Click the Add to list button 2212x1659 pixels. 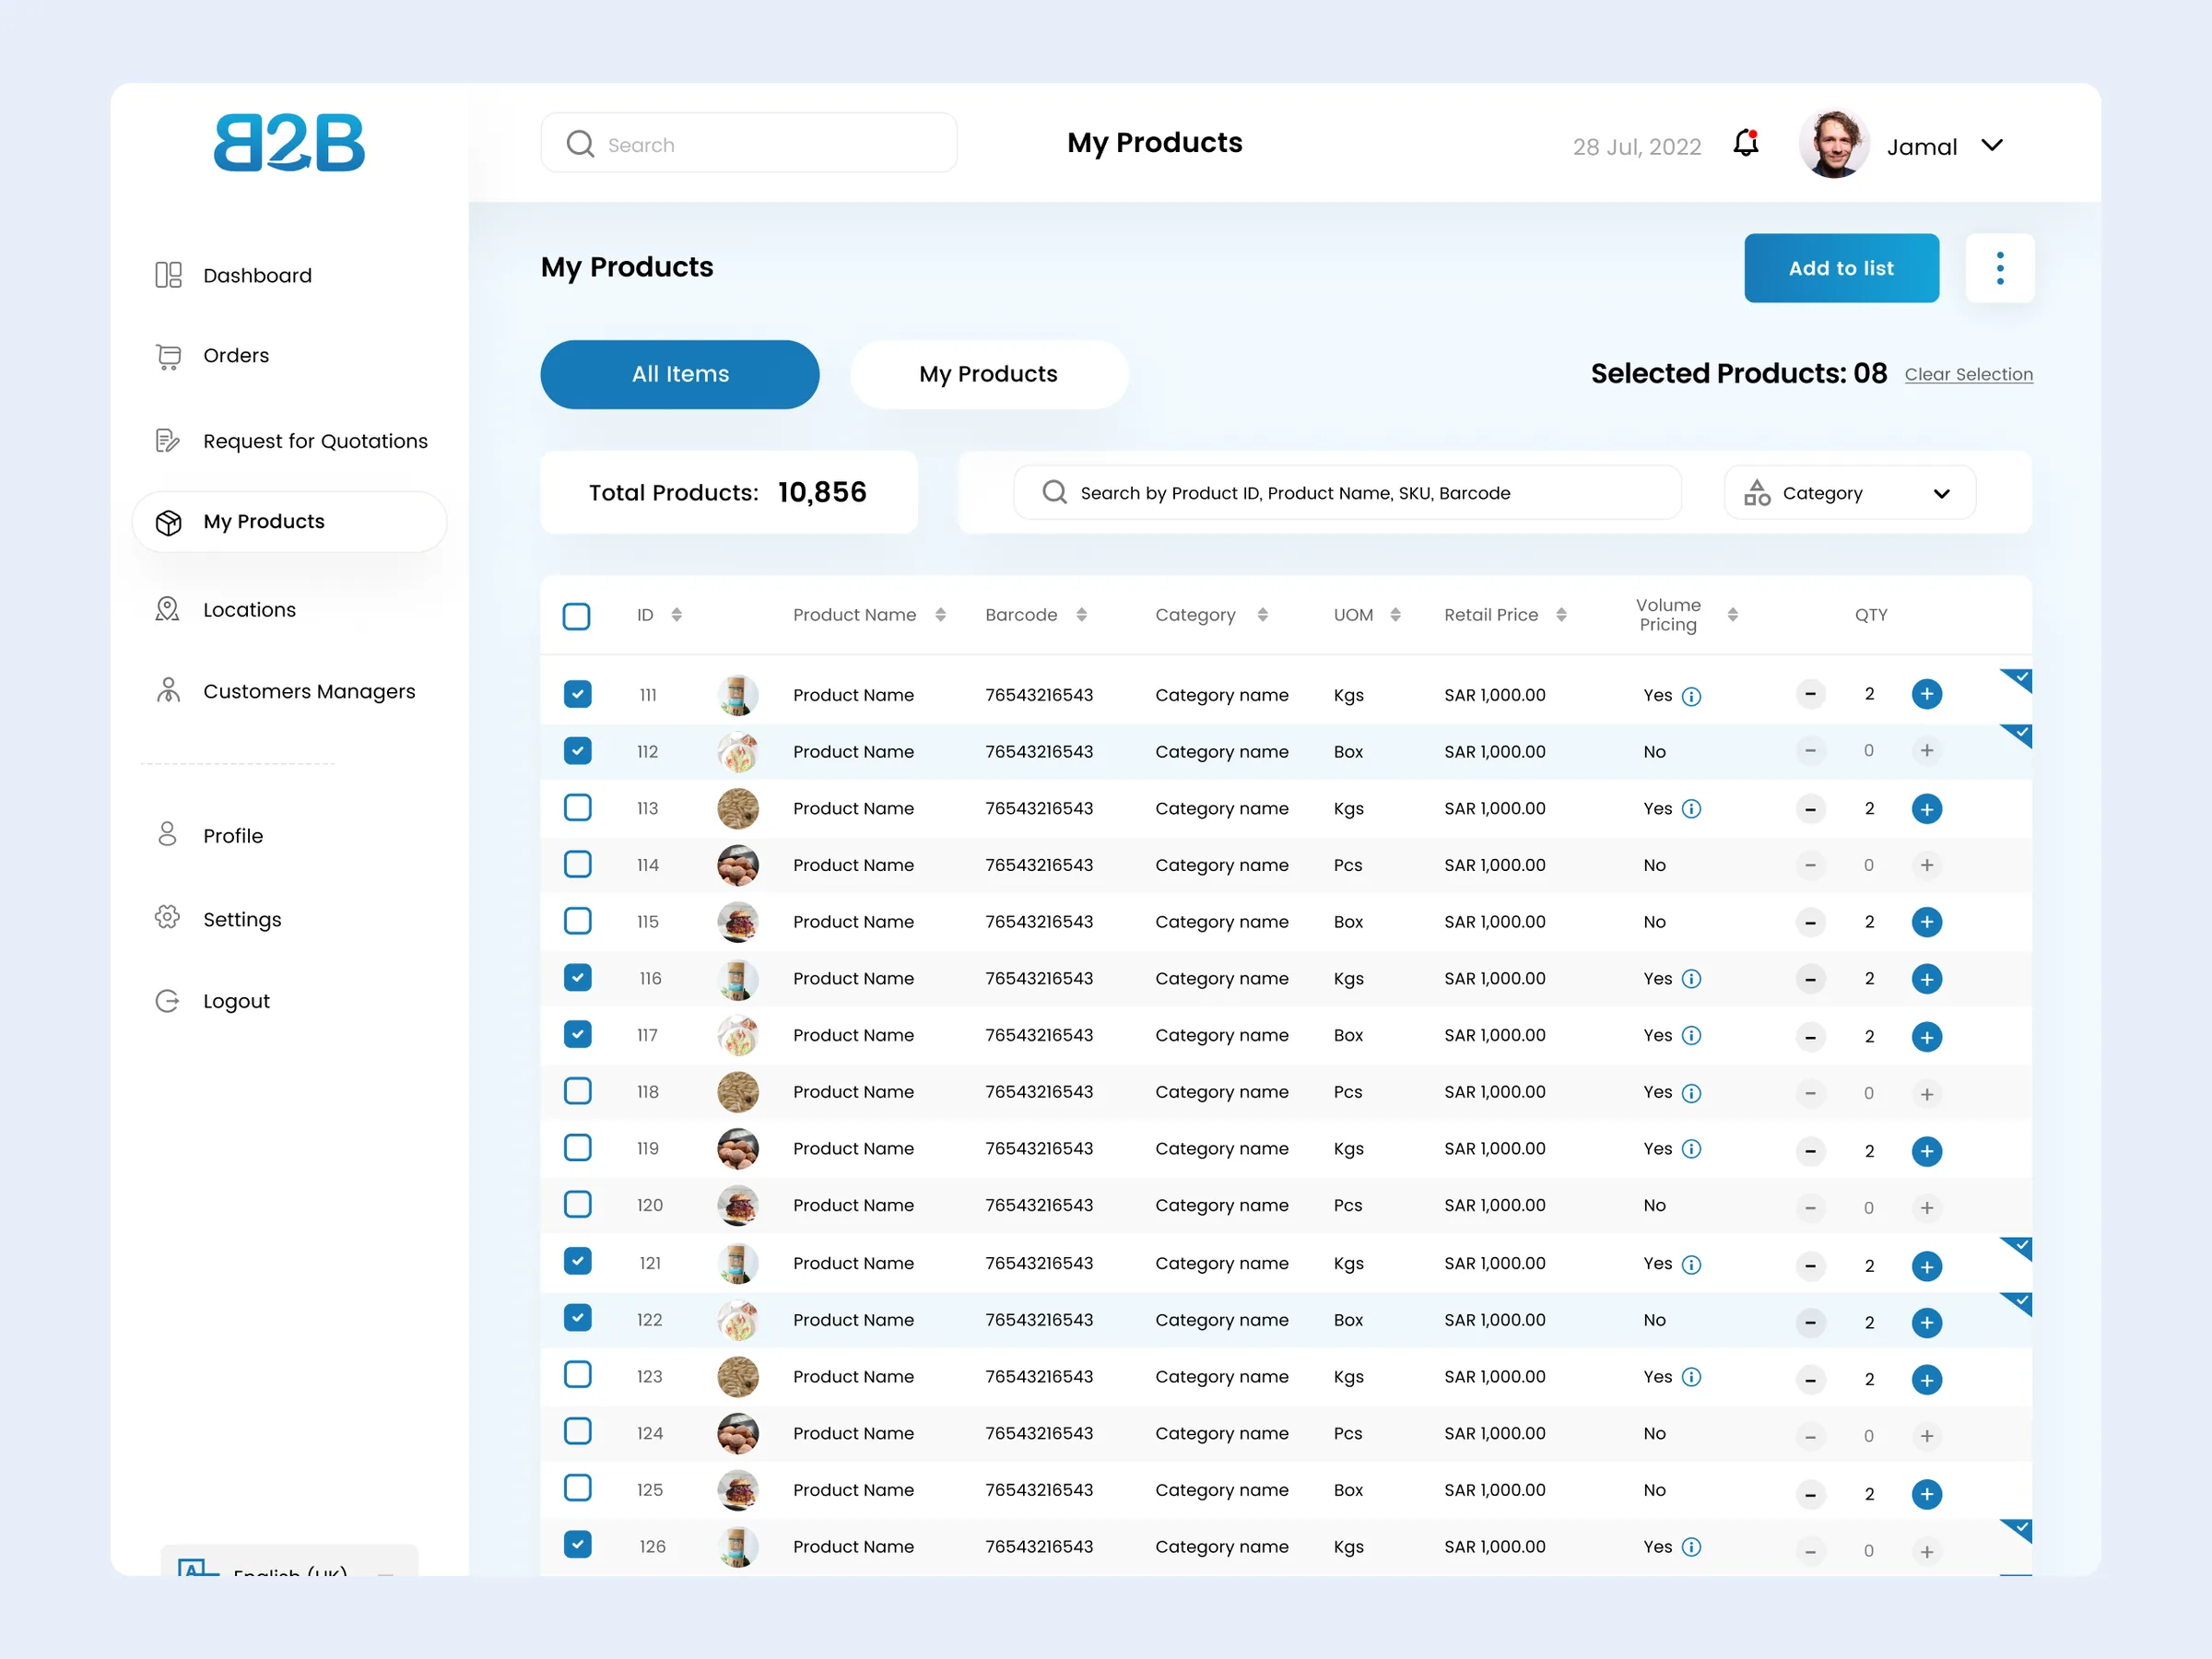pos(1841,268)
